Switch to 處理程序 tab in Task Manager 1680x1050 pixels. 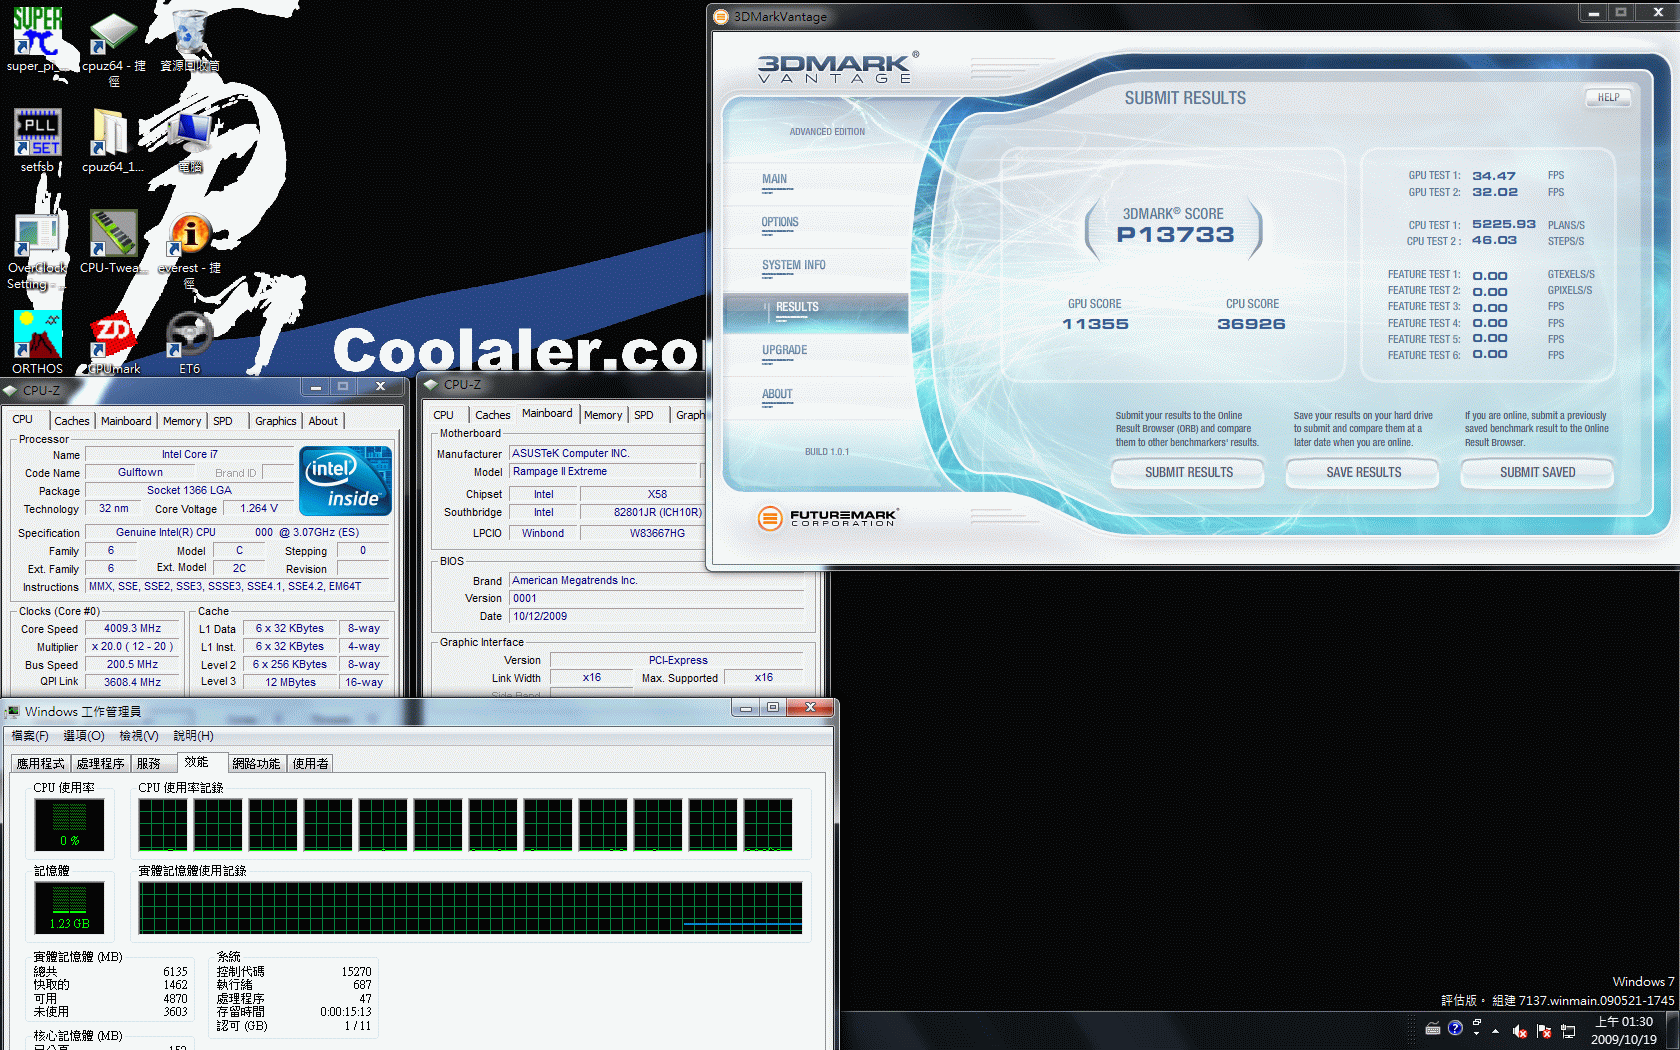pyautogui.click(x=101, y=764)
